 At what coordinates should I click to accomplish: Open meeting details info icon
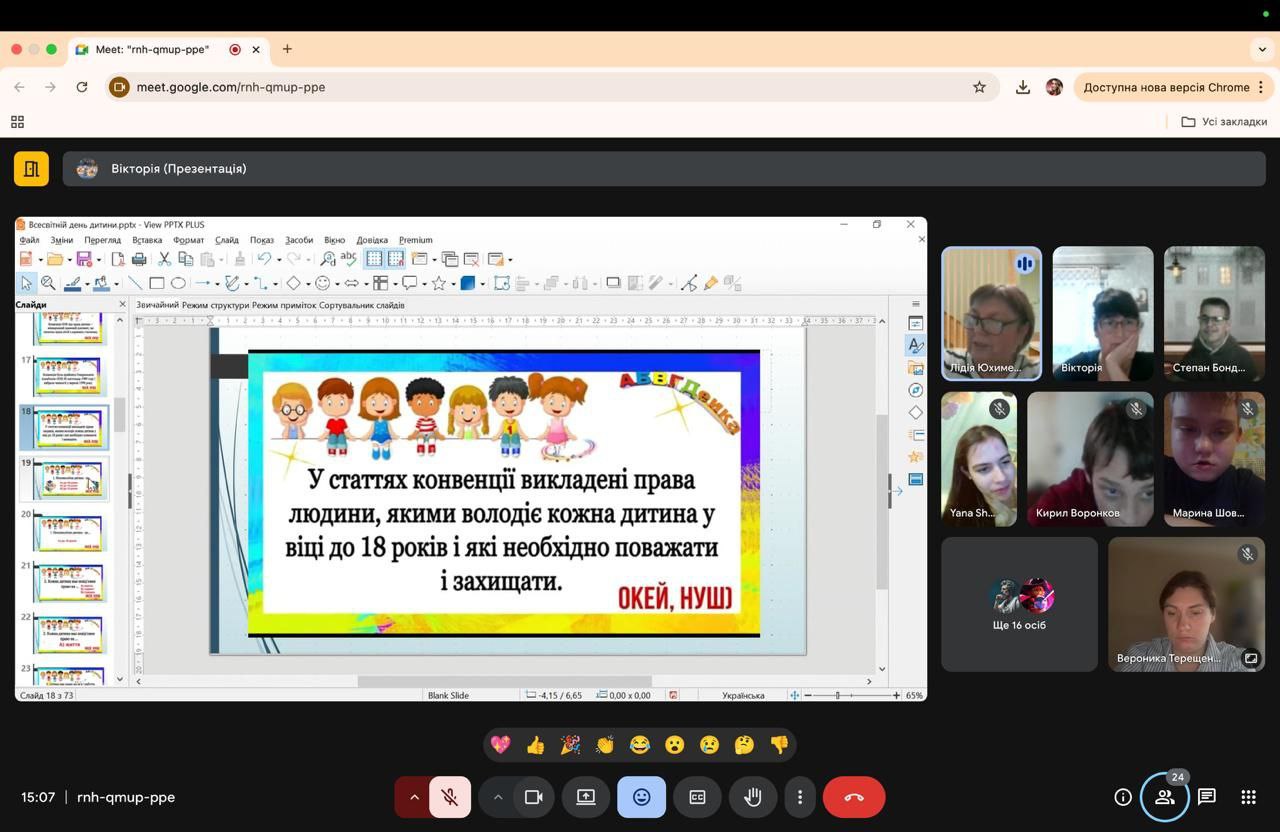point(1122,797)
